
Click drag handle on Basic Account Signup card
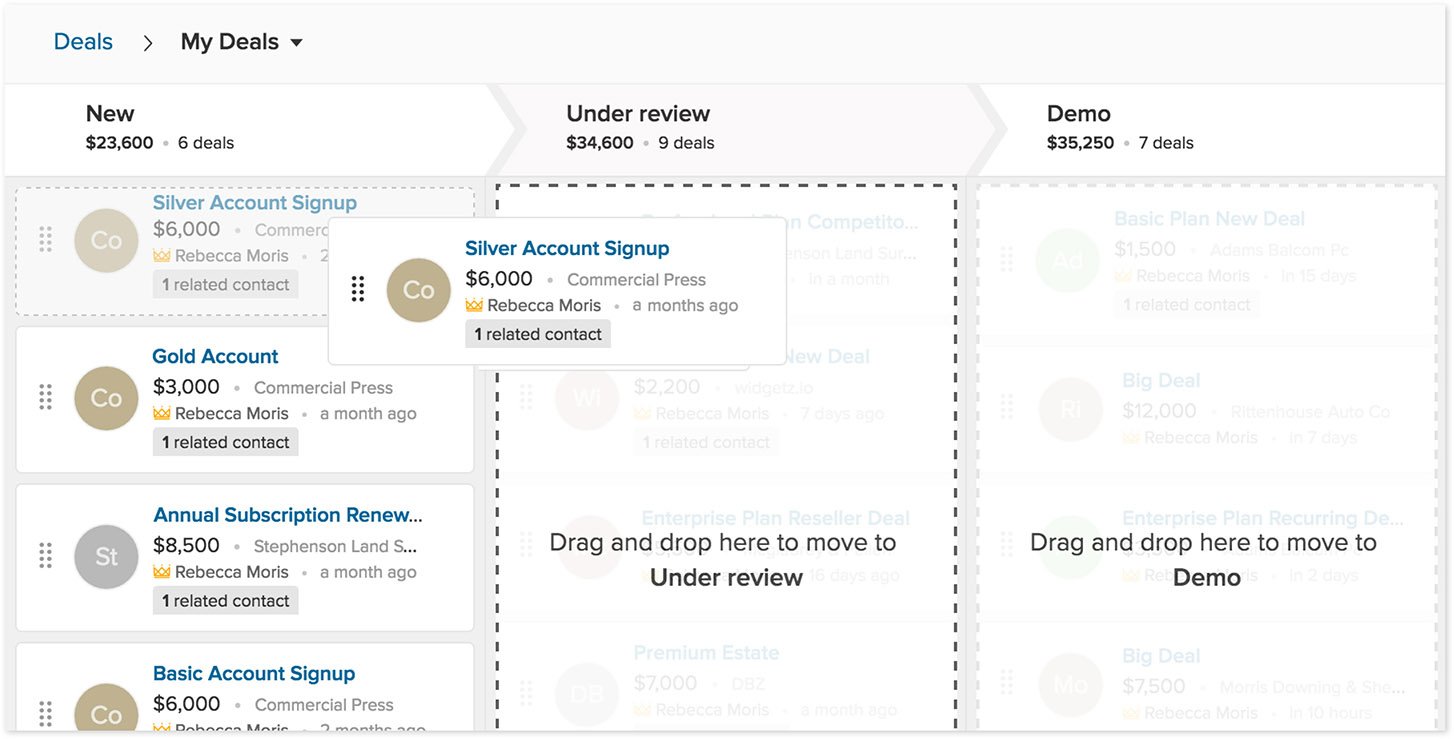(45, 714)
